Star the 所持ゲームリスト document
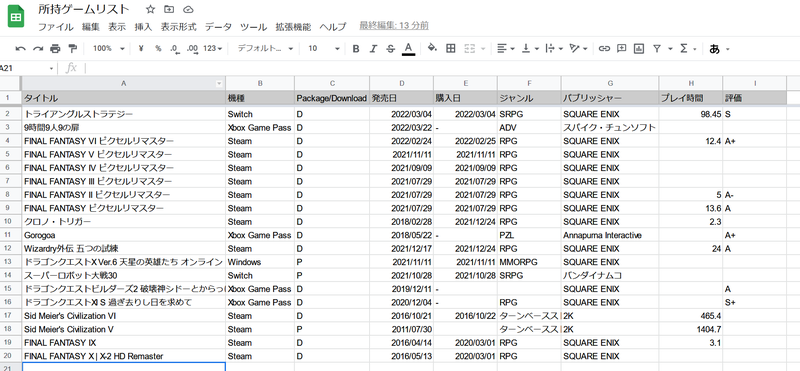800x371 pixels. (x=150, y=9)
